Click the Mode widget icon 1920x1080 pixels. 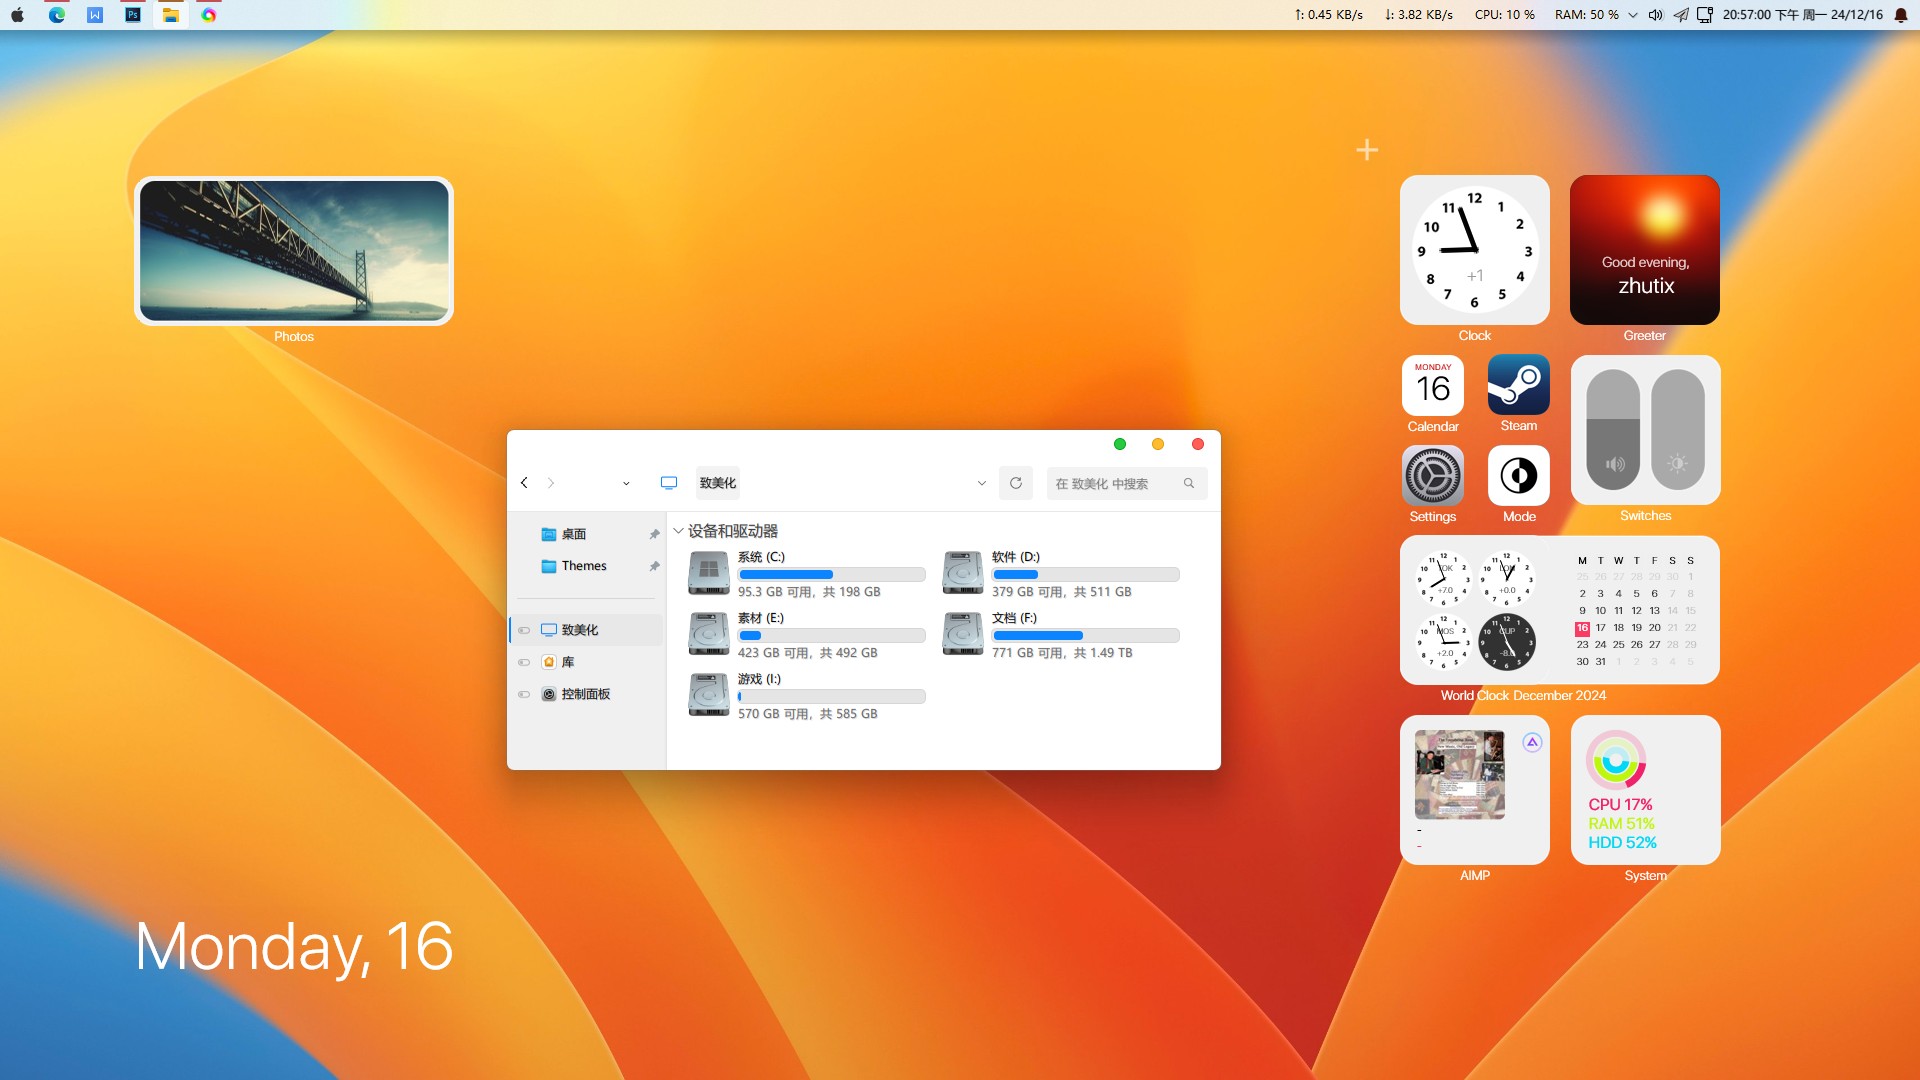1518,476
